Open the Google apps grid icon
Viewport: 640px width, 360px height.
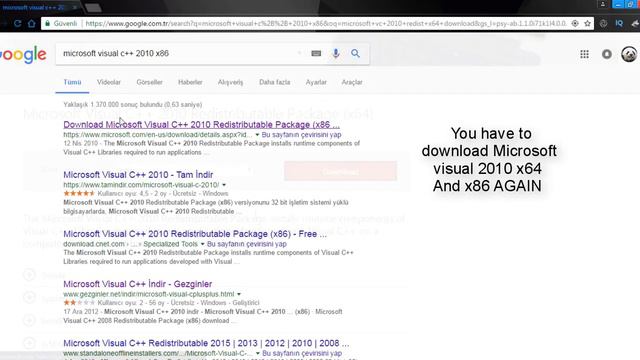[584, 54]
